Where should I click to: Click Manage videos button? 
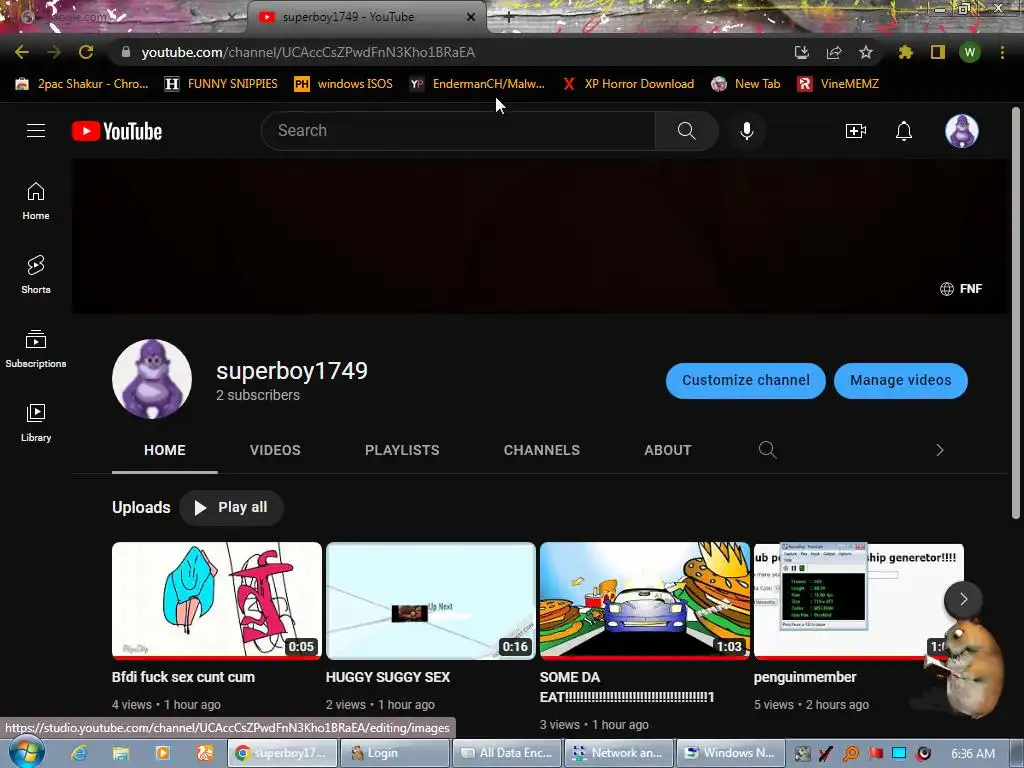click(901, 380)
